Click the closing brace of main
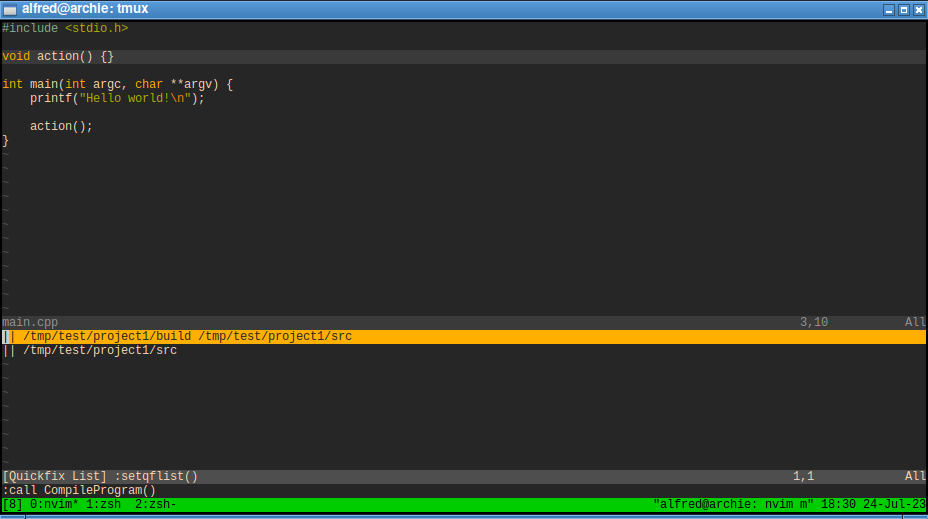This screenshot has height=519, width=928. coord(5,140)
